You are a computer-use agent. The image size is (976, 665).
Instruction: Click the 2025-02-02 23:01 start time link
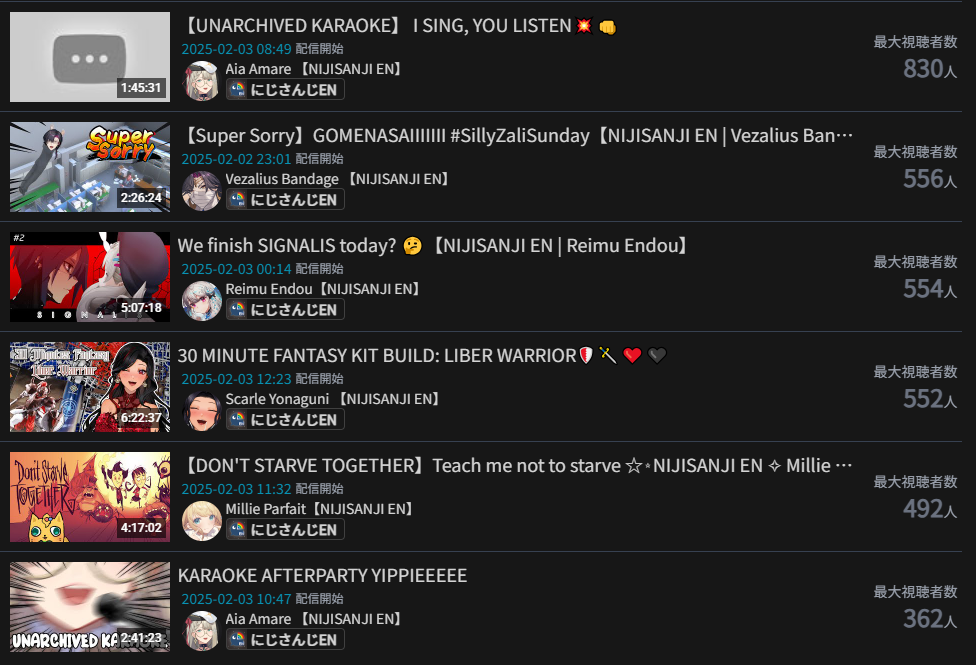[x=237, y=159]
